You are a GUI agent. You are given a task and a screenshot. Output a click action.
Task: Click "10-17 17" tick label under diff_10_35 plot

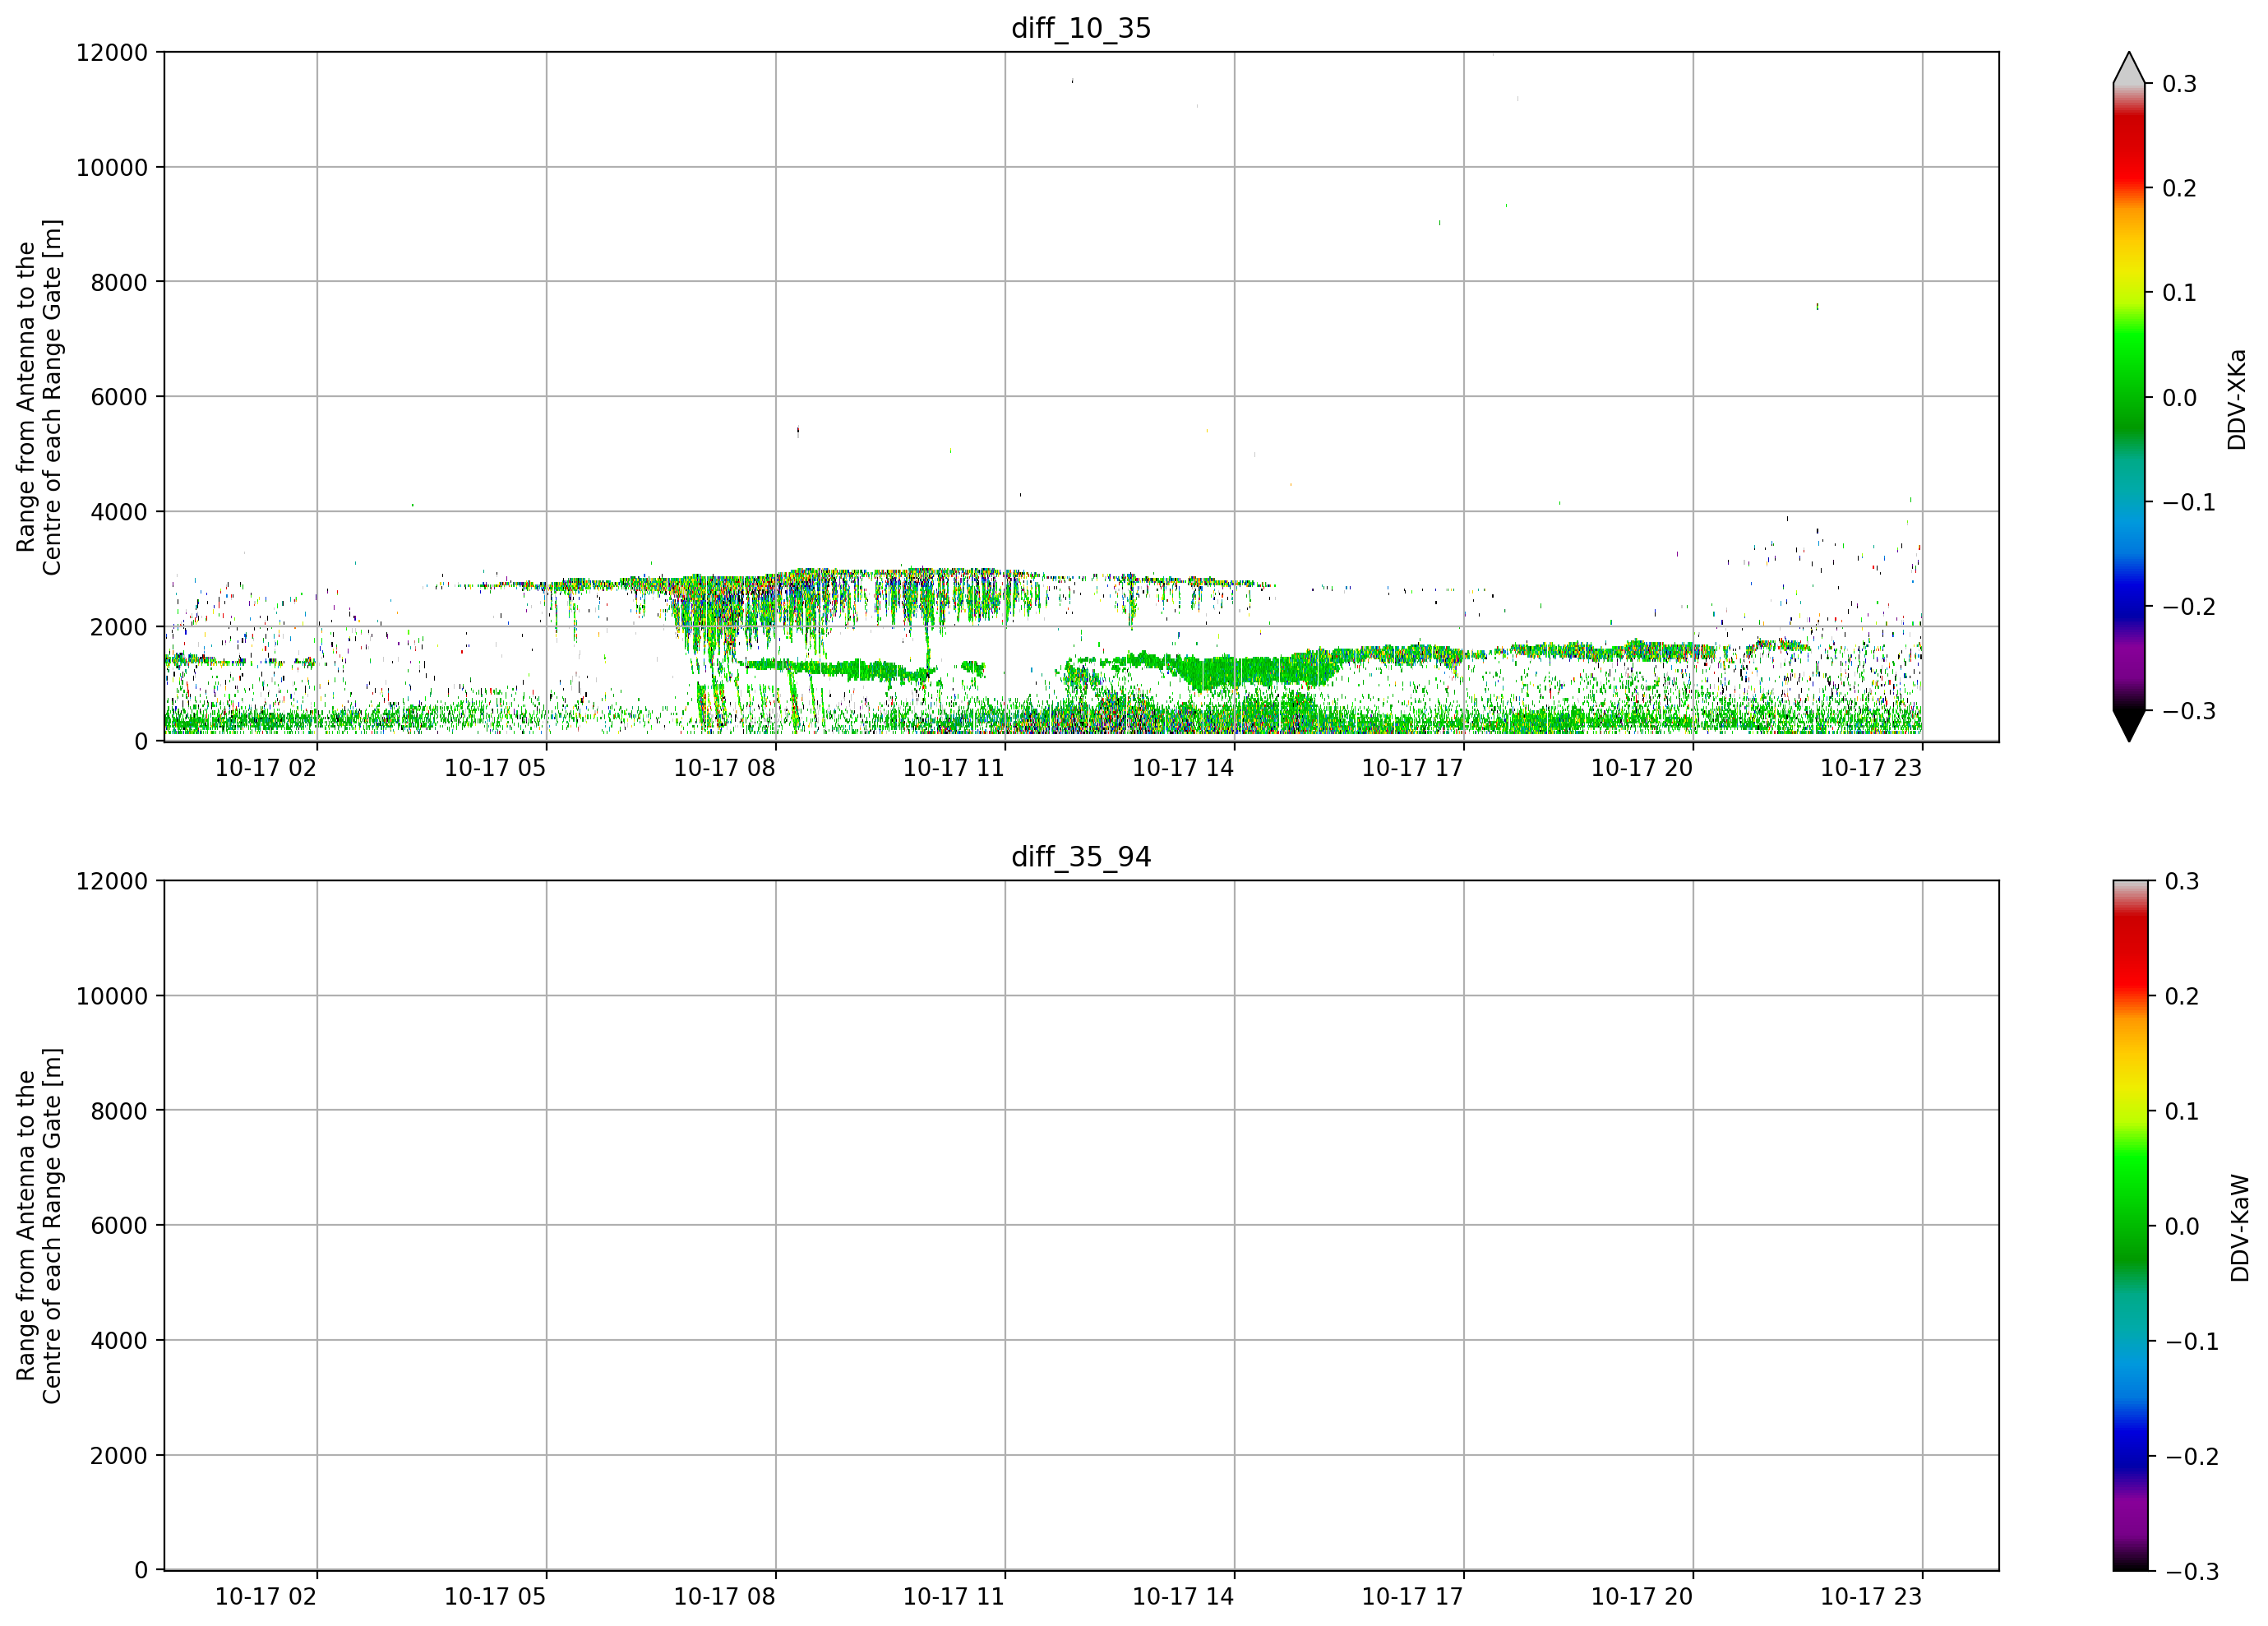coord(1412,768)
